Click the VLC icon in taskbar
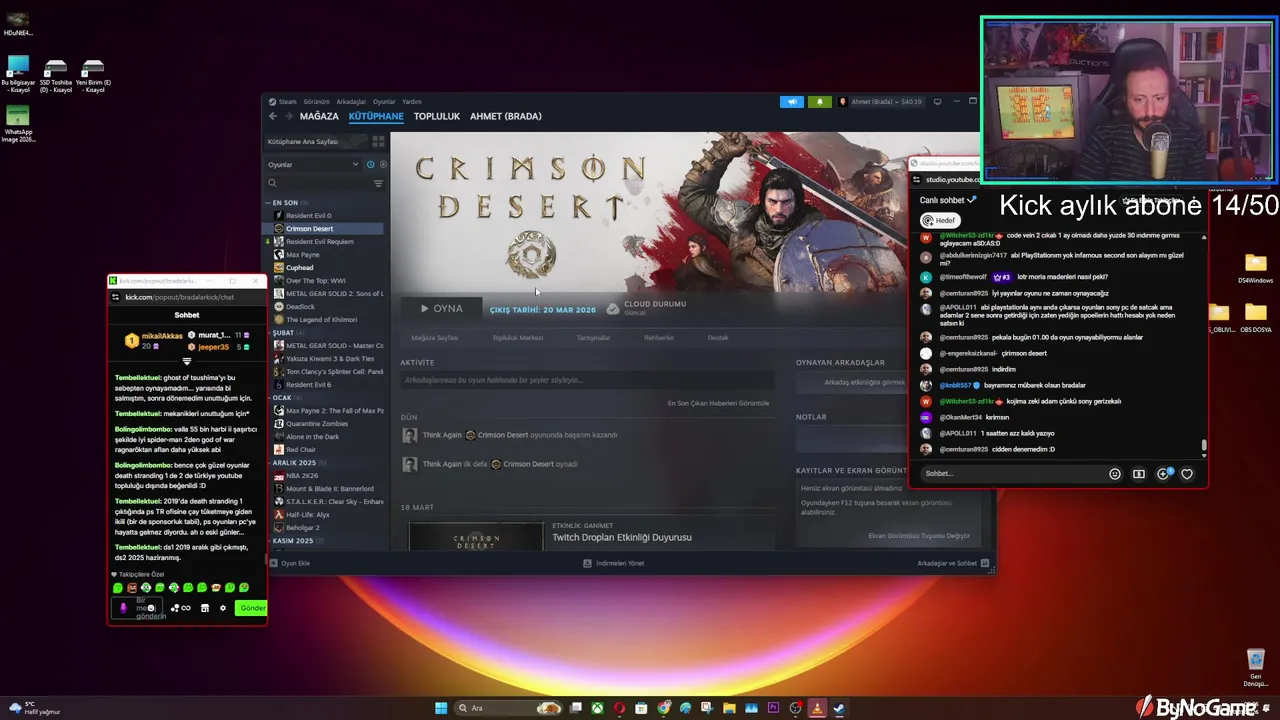This screenshot has width=1280, height=720. [x=817, y=708]
